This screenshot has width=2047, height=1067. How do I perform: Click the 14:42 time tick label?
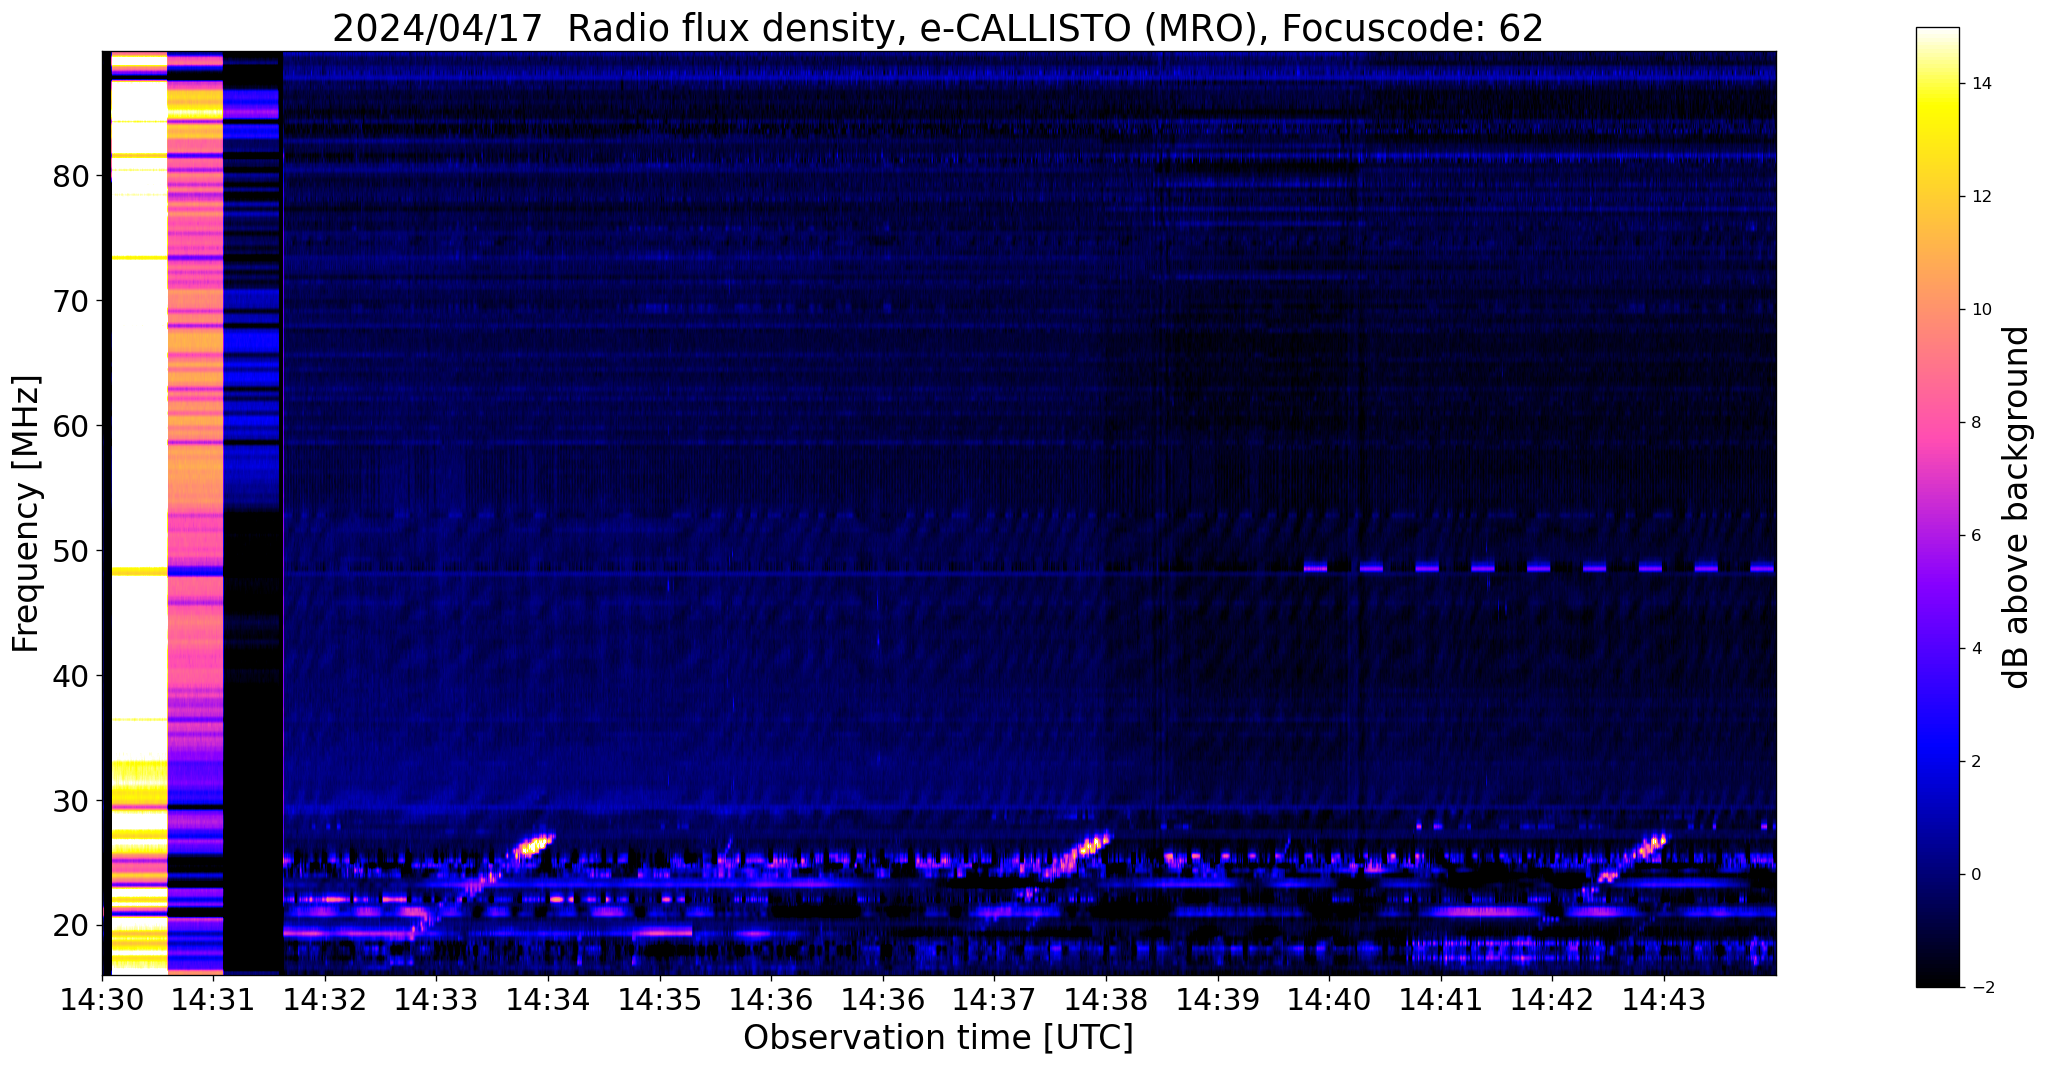(x=1552, y=998)
